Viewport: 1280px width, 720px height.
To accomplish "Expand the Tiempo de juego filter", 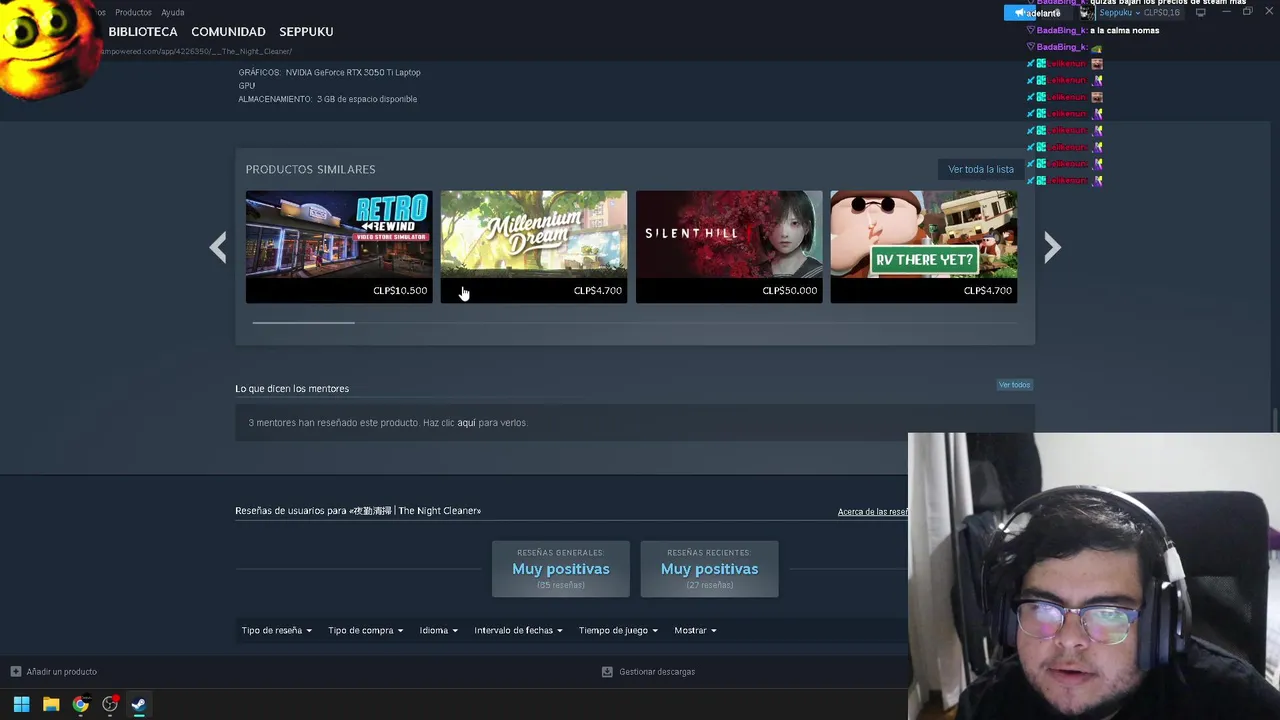I will click(x=618, y=631).
